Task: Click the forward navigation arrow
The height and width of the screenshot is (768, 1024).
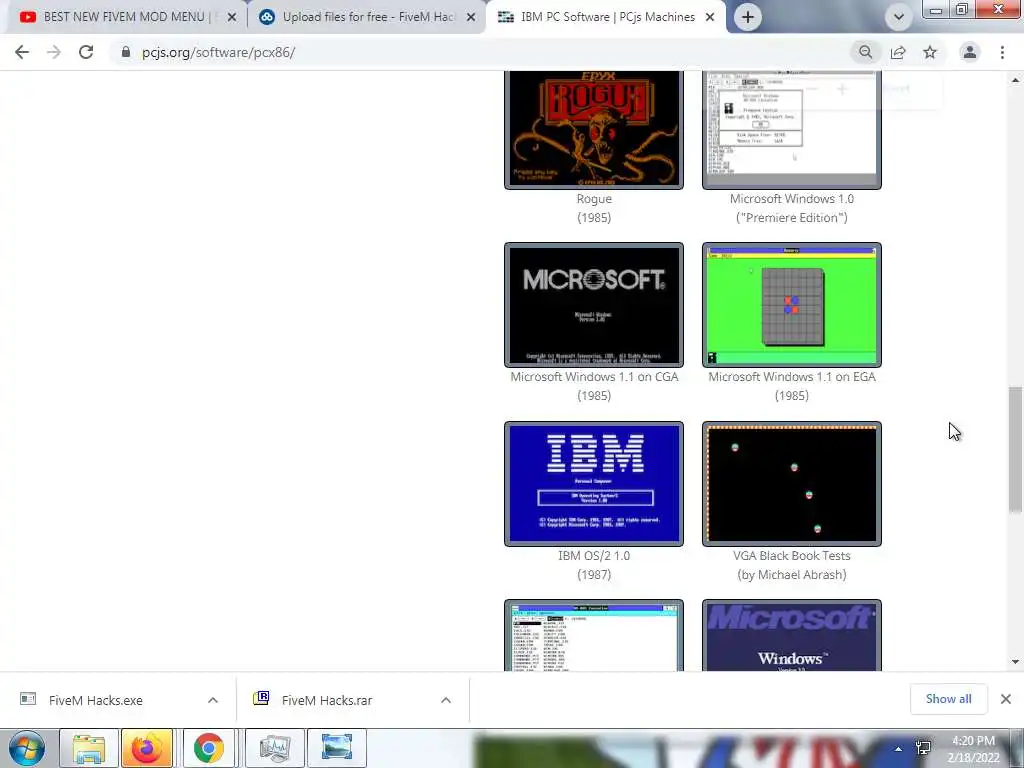Action: tap(54, 52)
